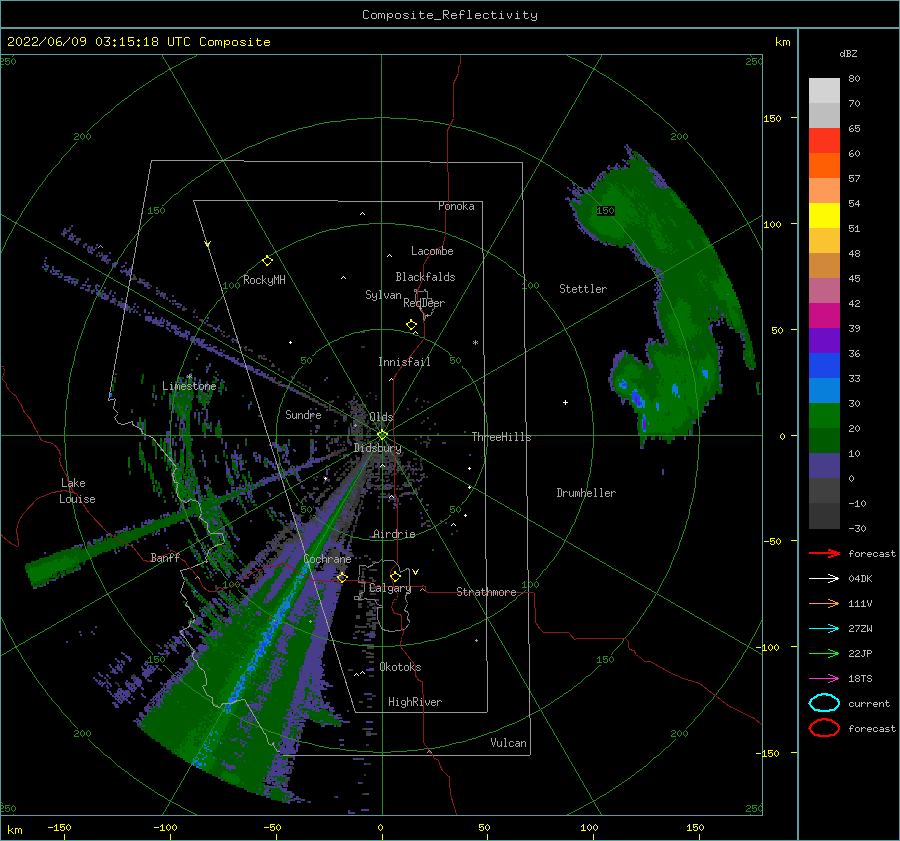Click the yellow radar site marker at center
Screen dimensions: 900x841
[x=382, y=435]
